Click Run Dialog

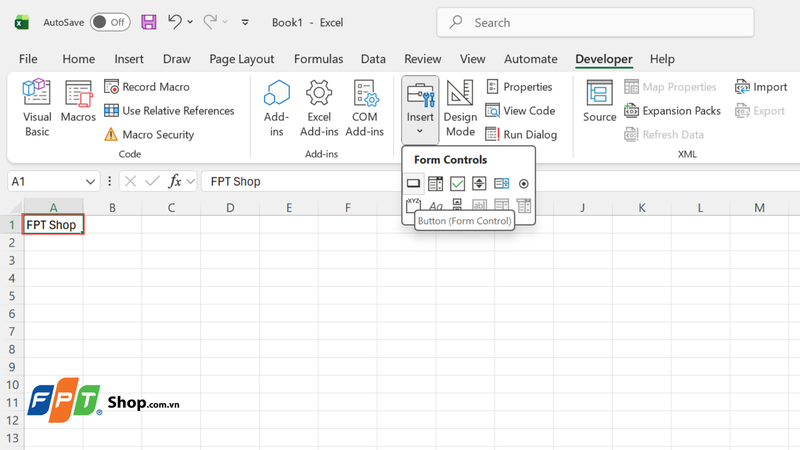[x=521, y=135]
